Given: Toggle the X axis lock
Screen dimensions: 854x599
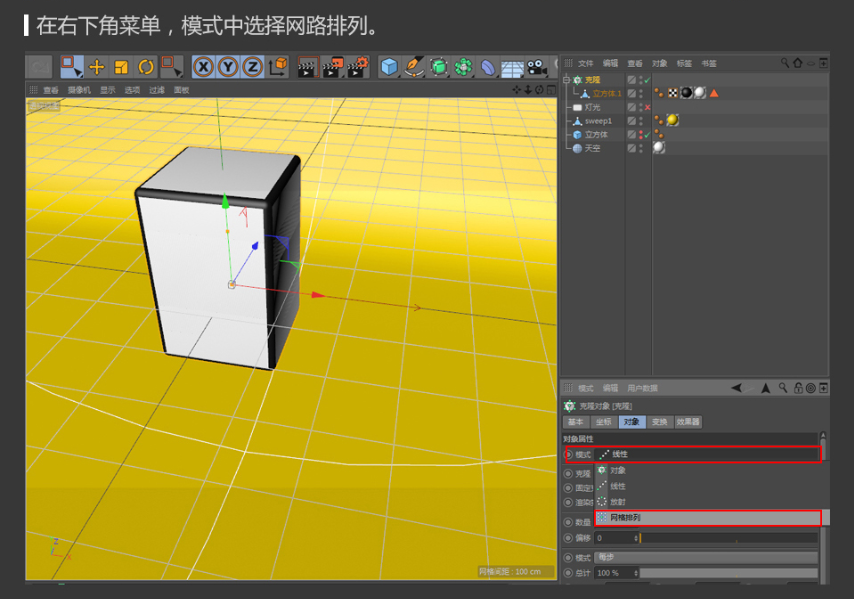Looking at the screenshot, I should (204, 67).
